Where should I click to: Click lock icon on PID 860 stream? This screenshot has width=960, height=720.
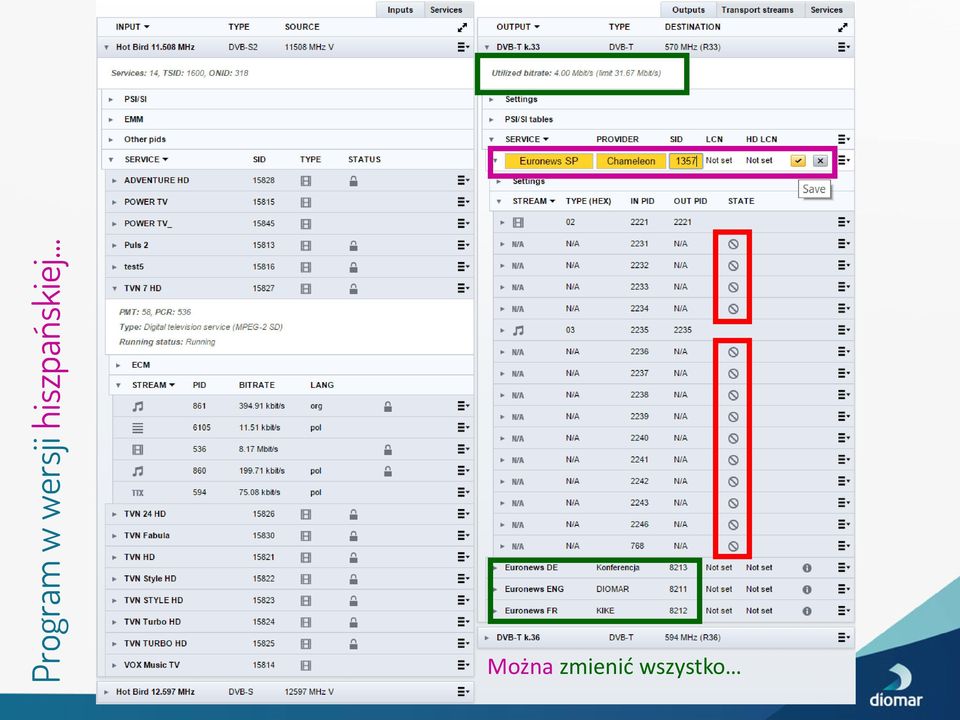(388, 471)
